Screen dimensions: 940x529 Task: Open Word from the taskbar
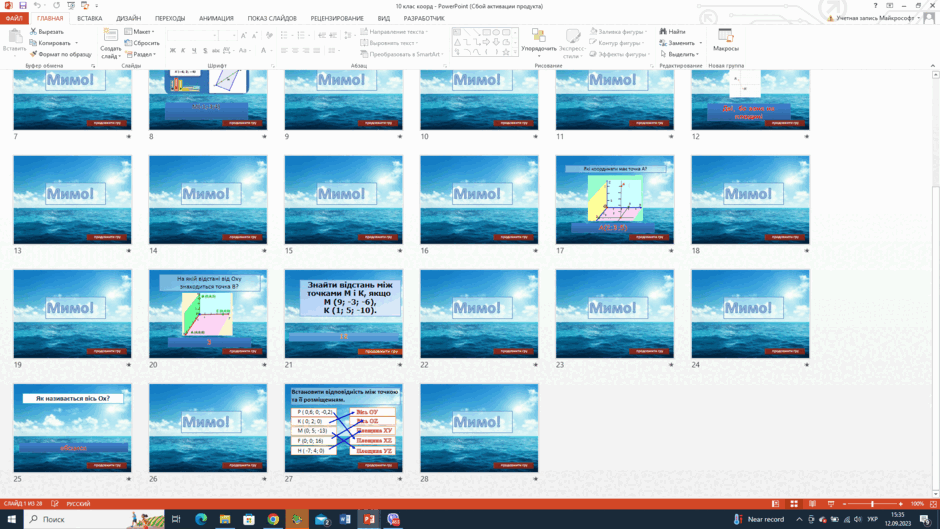point(345,519)
